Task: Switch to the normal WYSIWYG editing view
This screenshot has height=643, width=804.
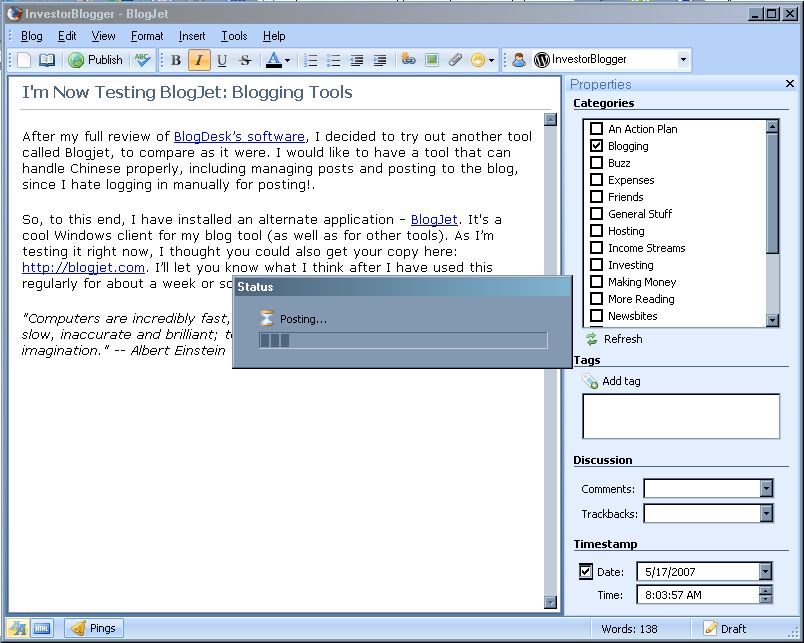Action: pos(17,628)
